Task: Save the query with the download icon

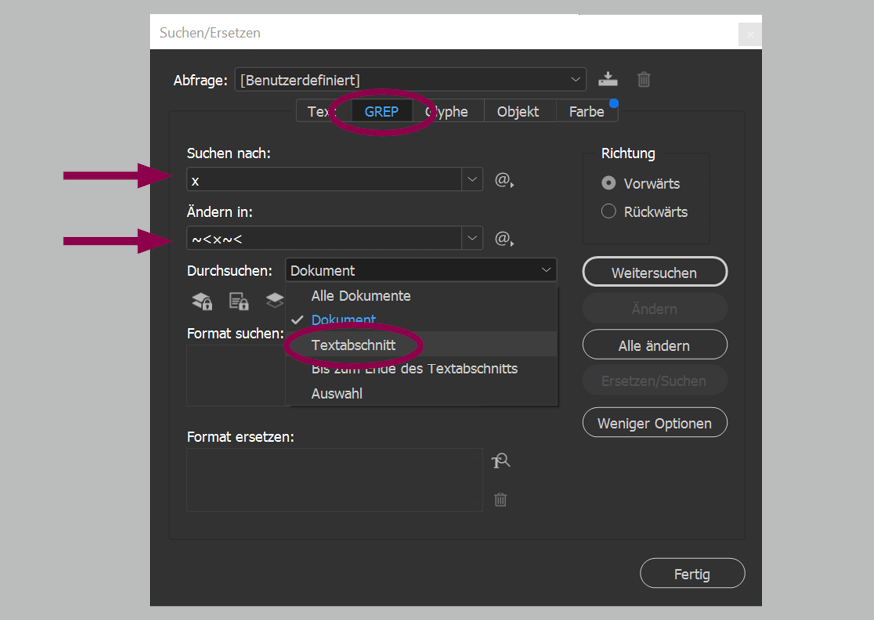Action: (x=608, y=79)
